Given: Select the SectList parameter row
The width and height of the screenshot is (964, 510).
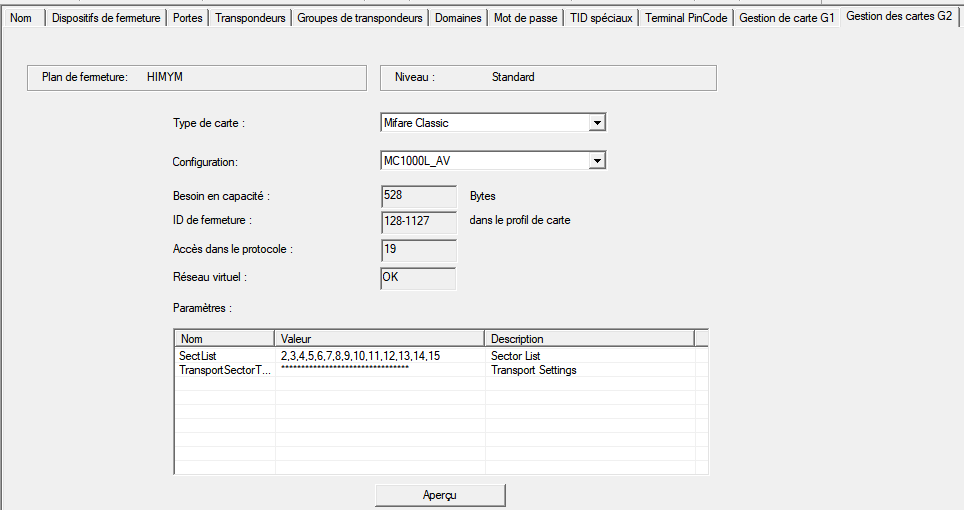Looking at the screenshot, I should pos(197,356).
